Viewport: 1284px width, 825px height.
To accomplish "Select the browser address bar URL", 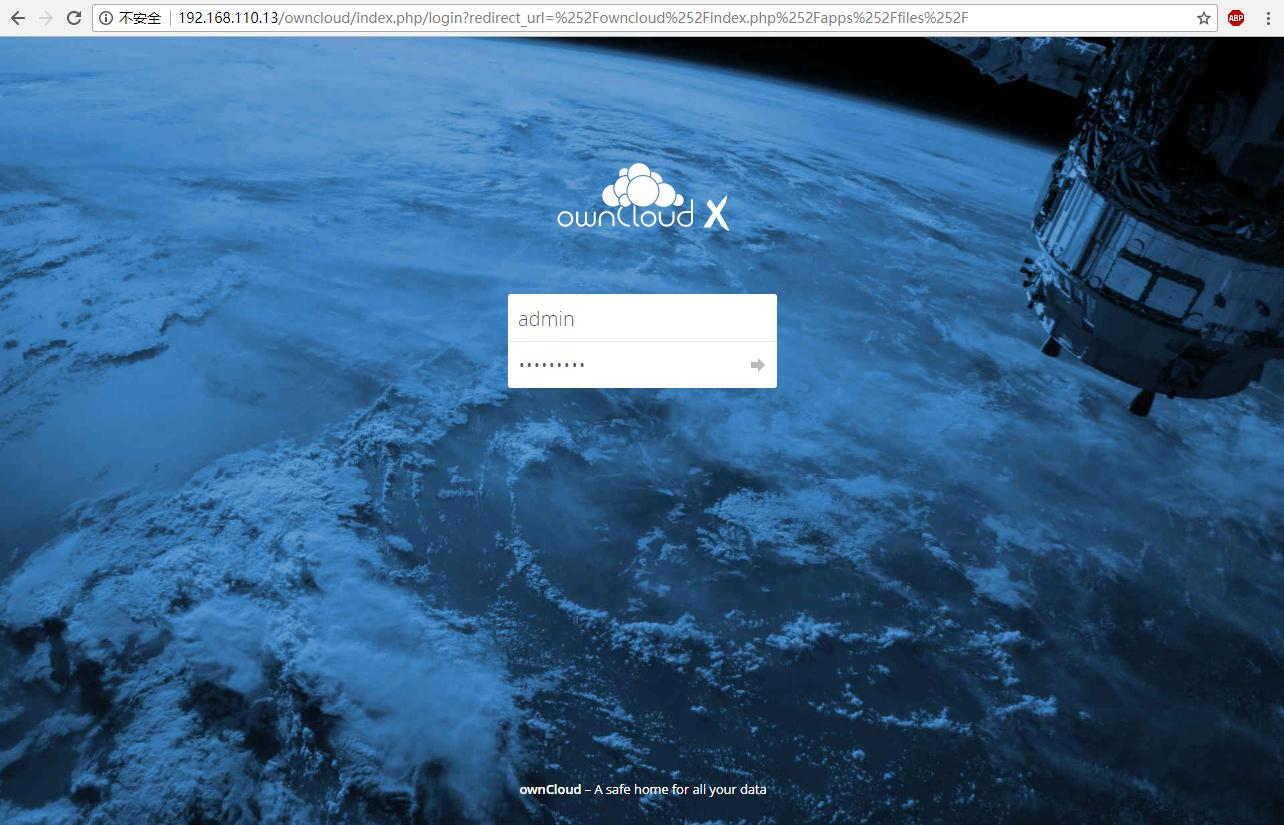I will (x=573, y=18).
